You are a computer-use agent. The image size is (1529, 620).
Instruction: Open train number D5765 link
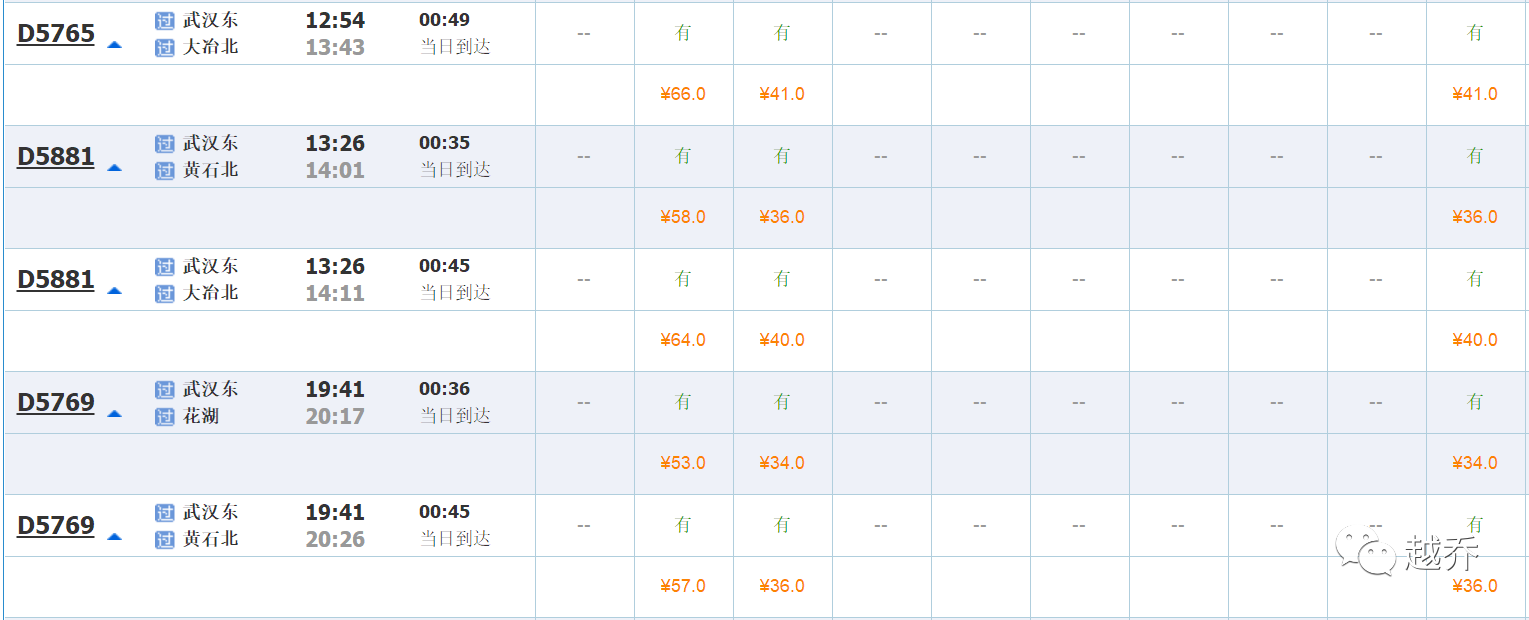[x=56, y=34]
